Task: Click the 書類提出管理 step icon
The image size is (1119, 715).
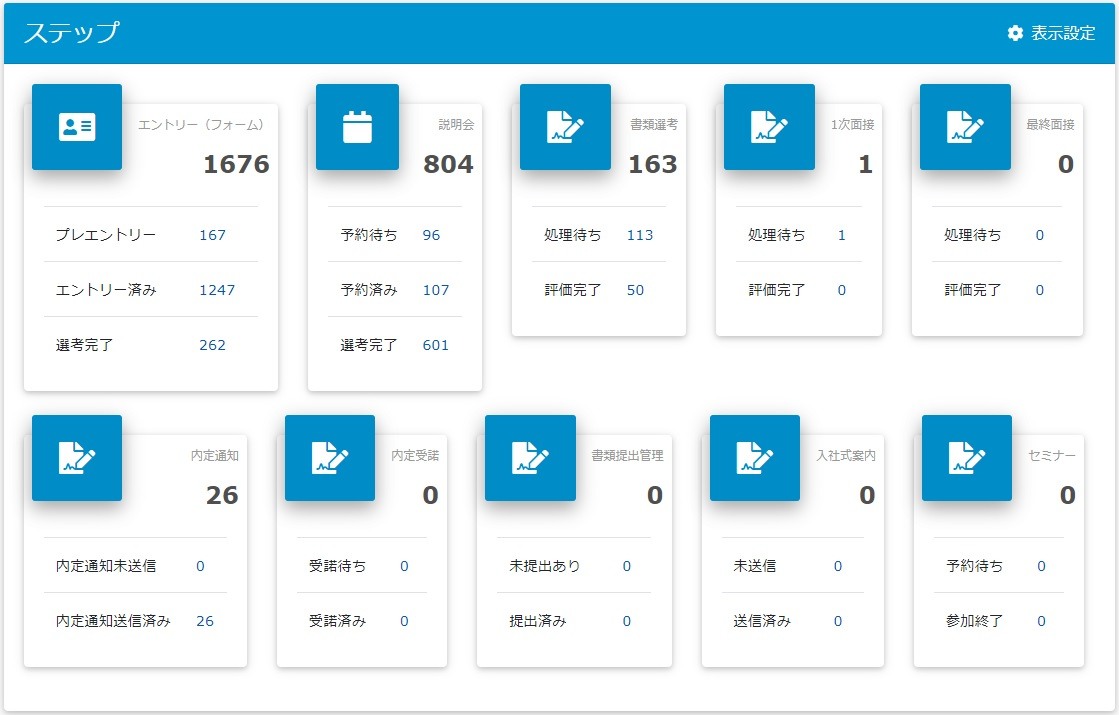Action: click(530, 458)
